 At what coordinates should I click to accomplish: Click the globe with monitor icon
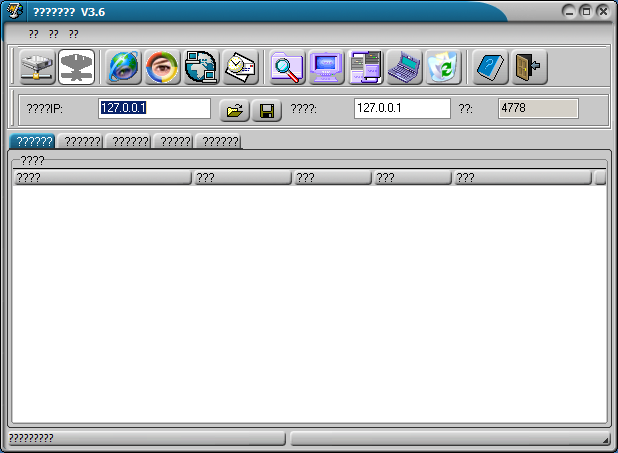point(201,67)
